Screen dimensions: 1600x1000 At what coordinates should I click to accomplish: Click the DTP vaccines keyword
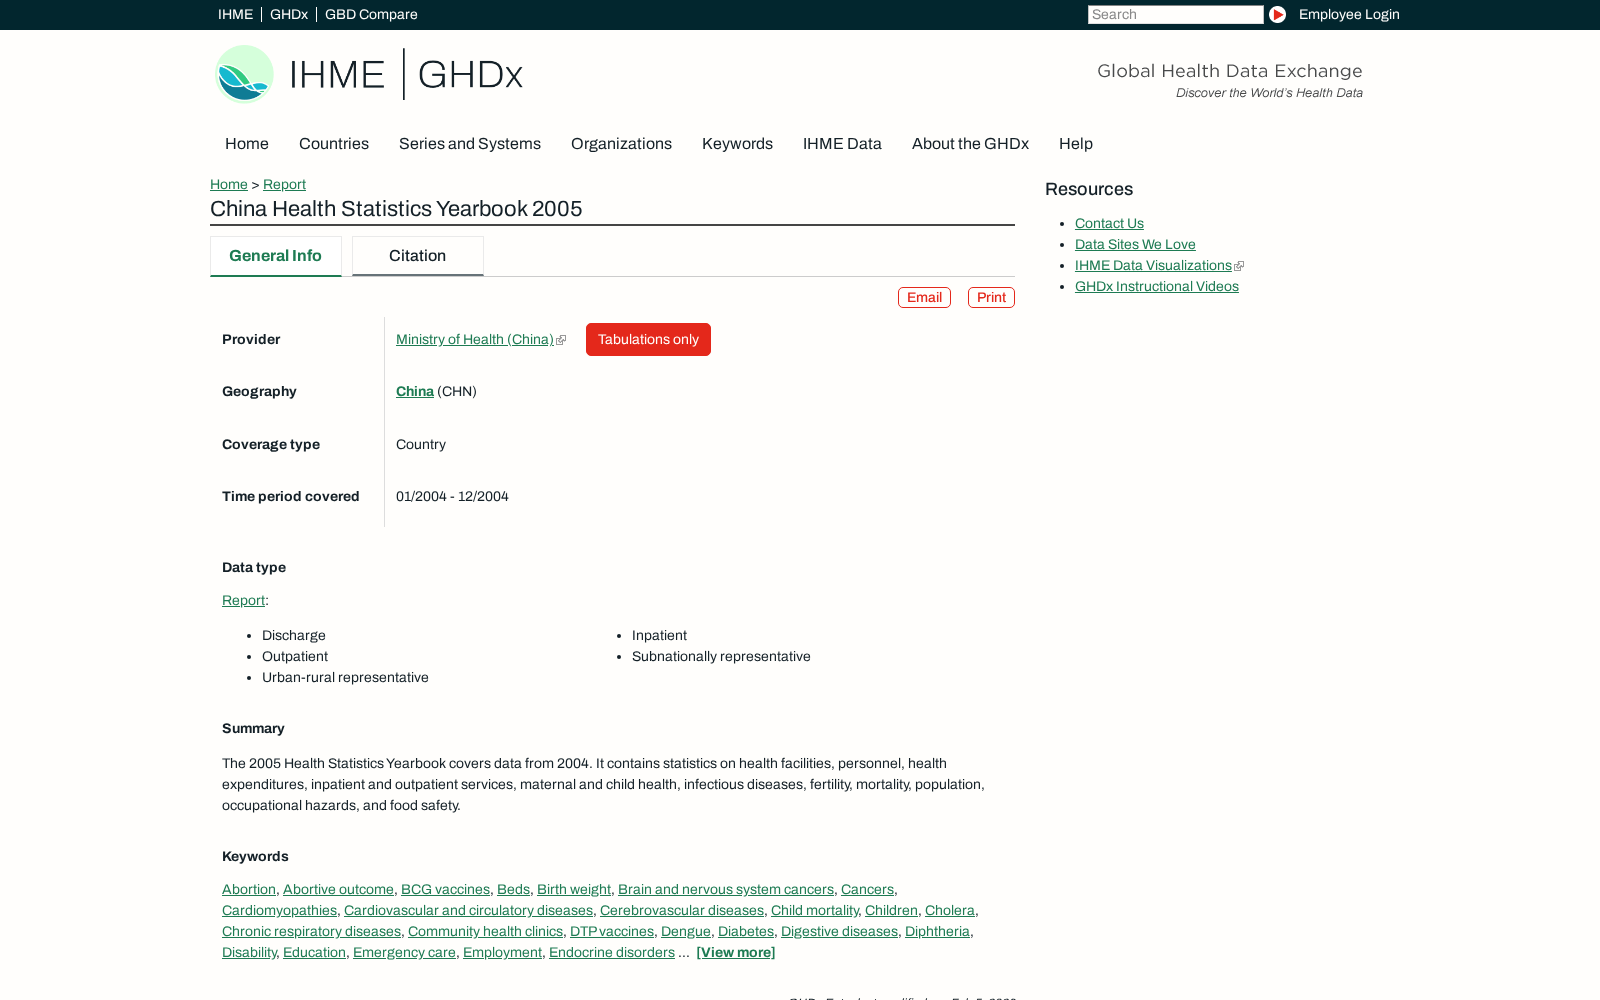click(612, 931)
